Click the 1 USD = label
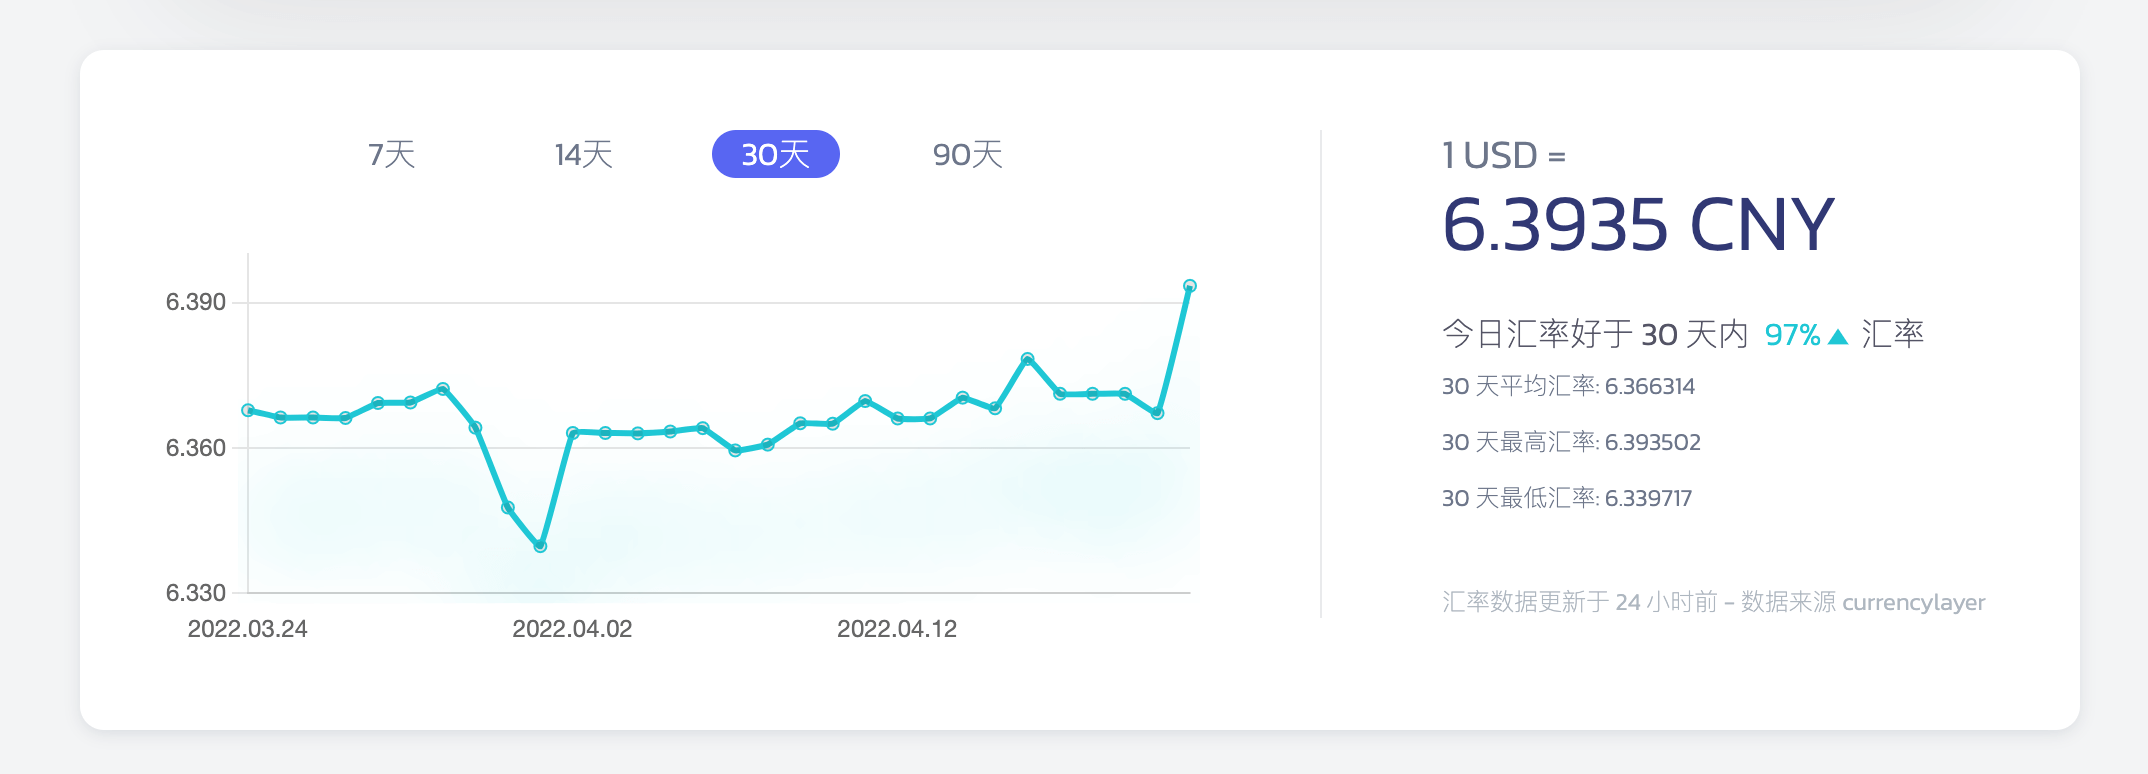The width and height of the screenshot is (2148, 774). pos(1503,156)
